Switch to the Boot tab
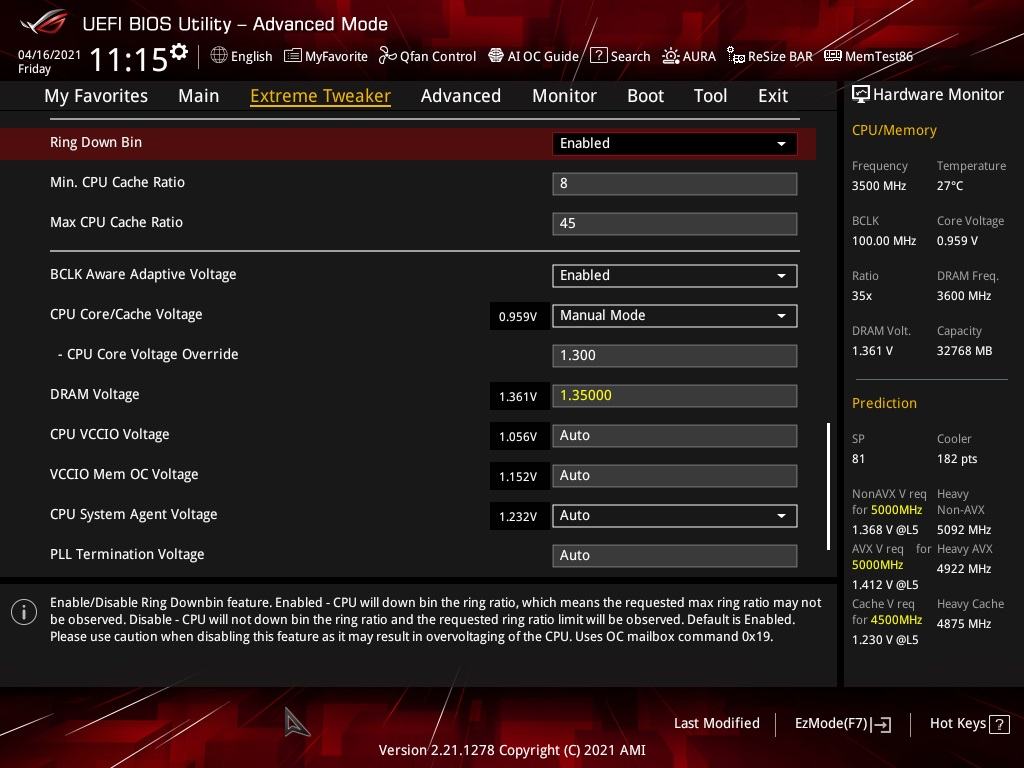Viewport: 1024px width, 768px height. (645, 96)
